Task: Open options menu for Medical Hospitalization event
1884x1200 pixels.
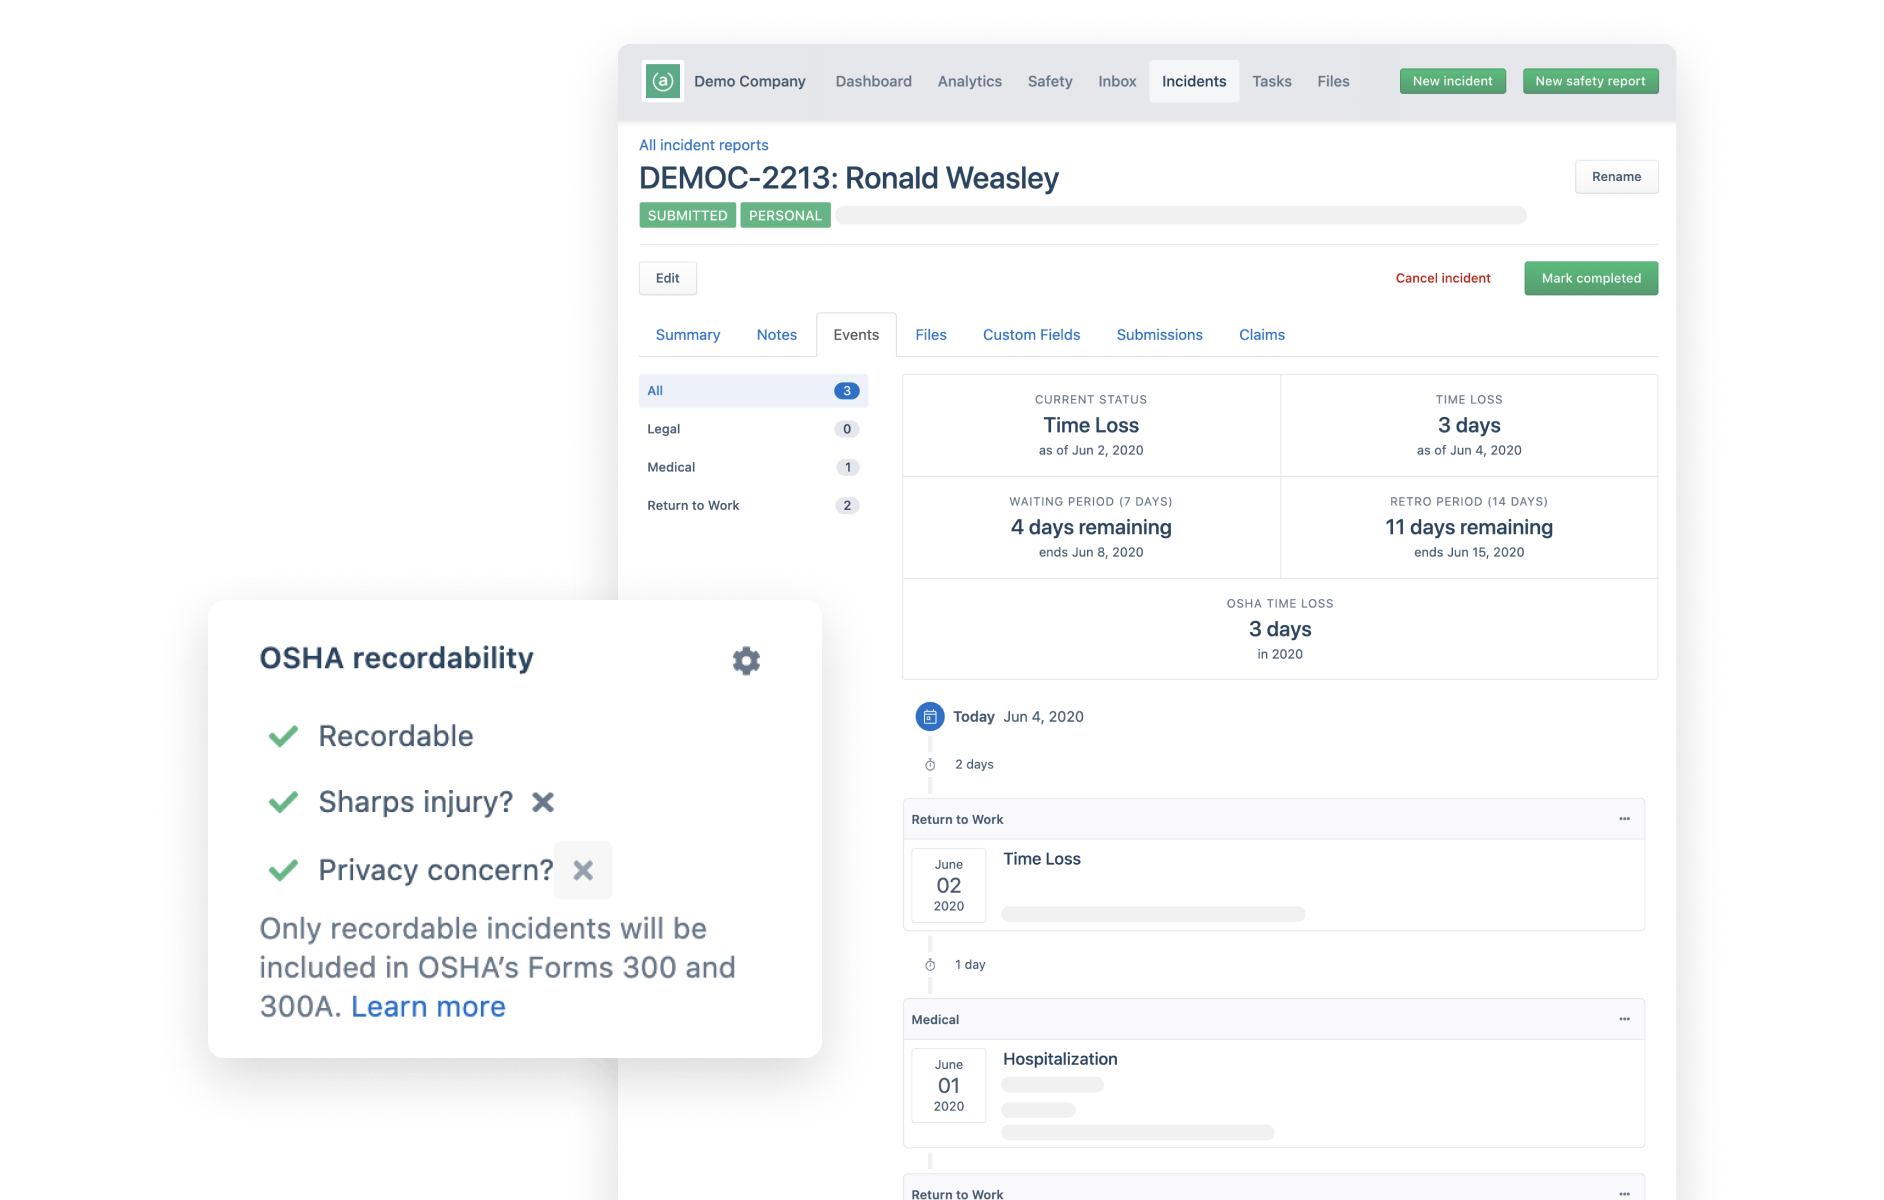Action: pos(1624,1019)
